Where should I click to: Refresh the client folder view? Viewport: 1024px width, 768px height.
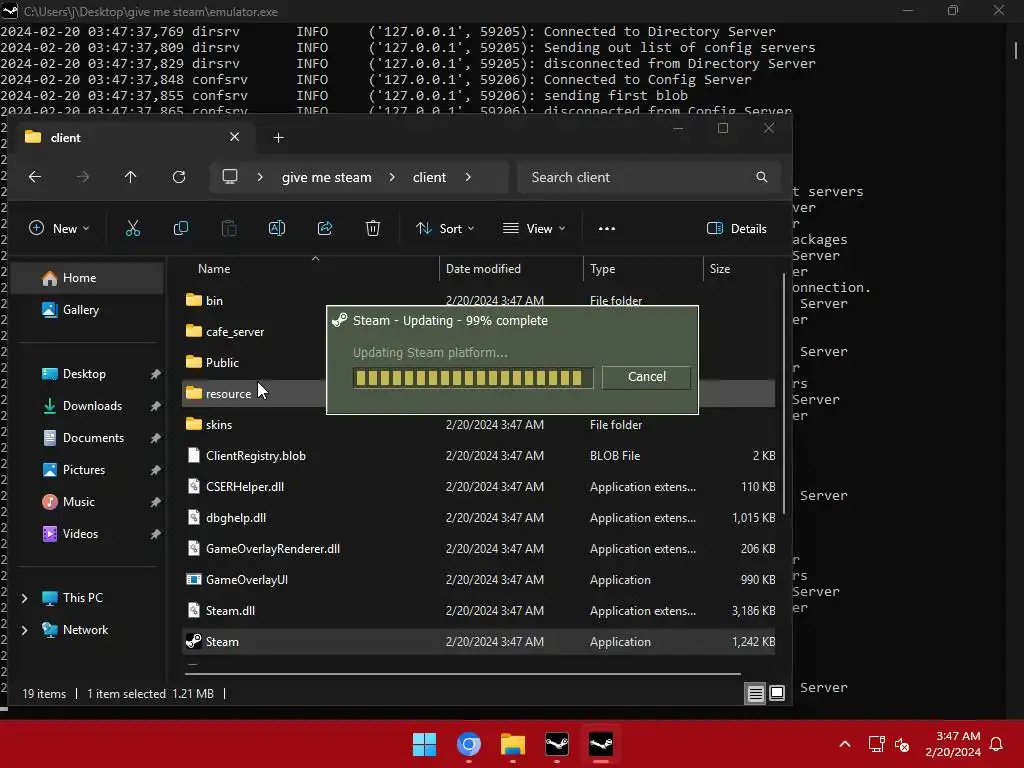[179, 177]
